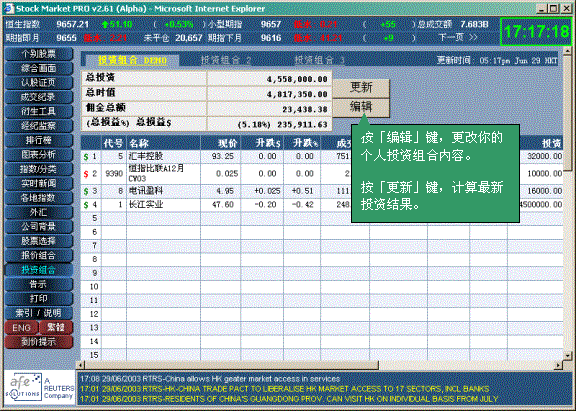Image resolution: width=576 pixels, height=411 pixels.
Task: Switch language to 繁體
Action: click(56, 328)
